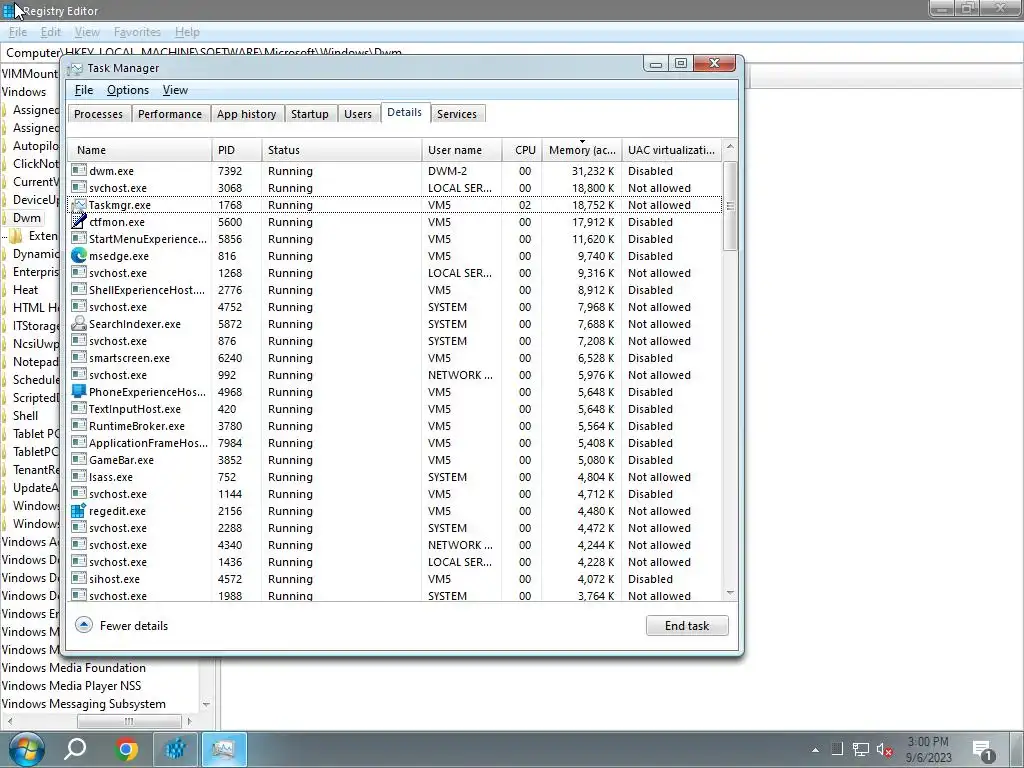Click PID 7392 cell
The height and width of the screenshot is (768, 1024).
click(230, 170)
